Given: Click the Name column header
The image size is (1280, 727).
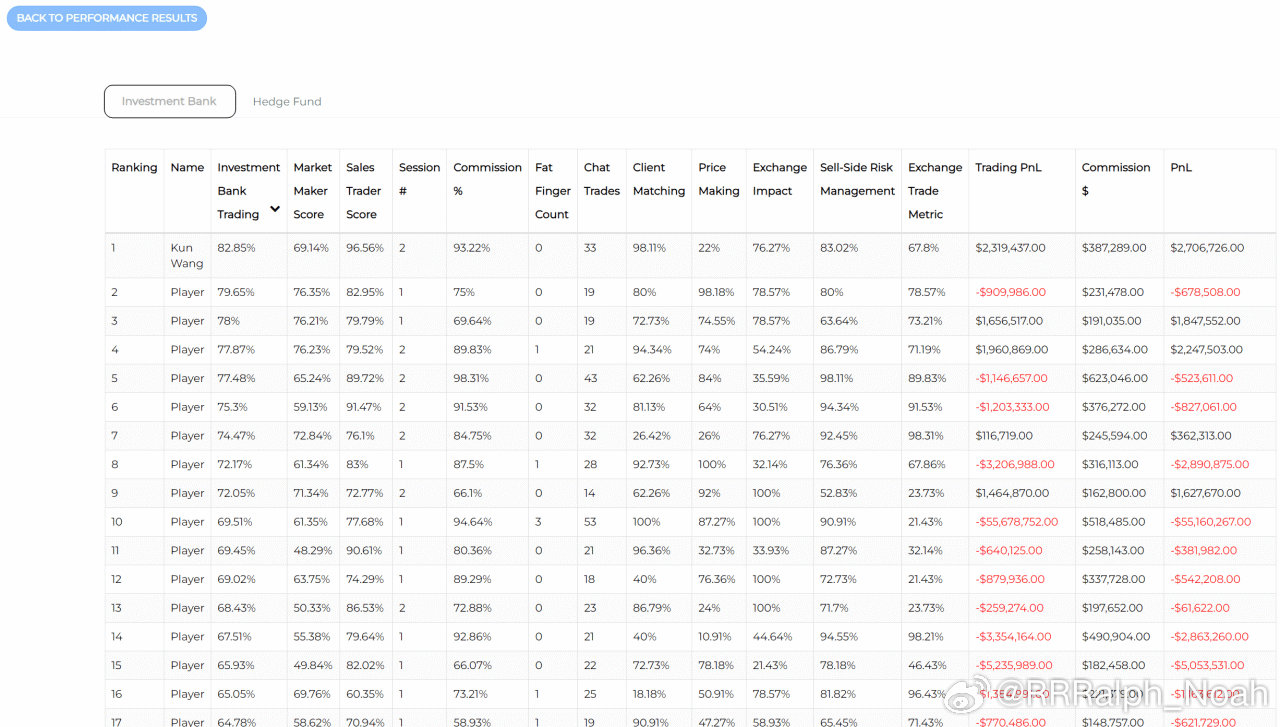Looking at the screenshot, I should pyautogui.click(x=187, y=168).
